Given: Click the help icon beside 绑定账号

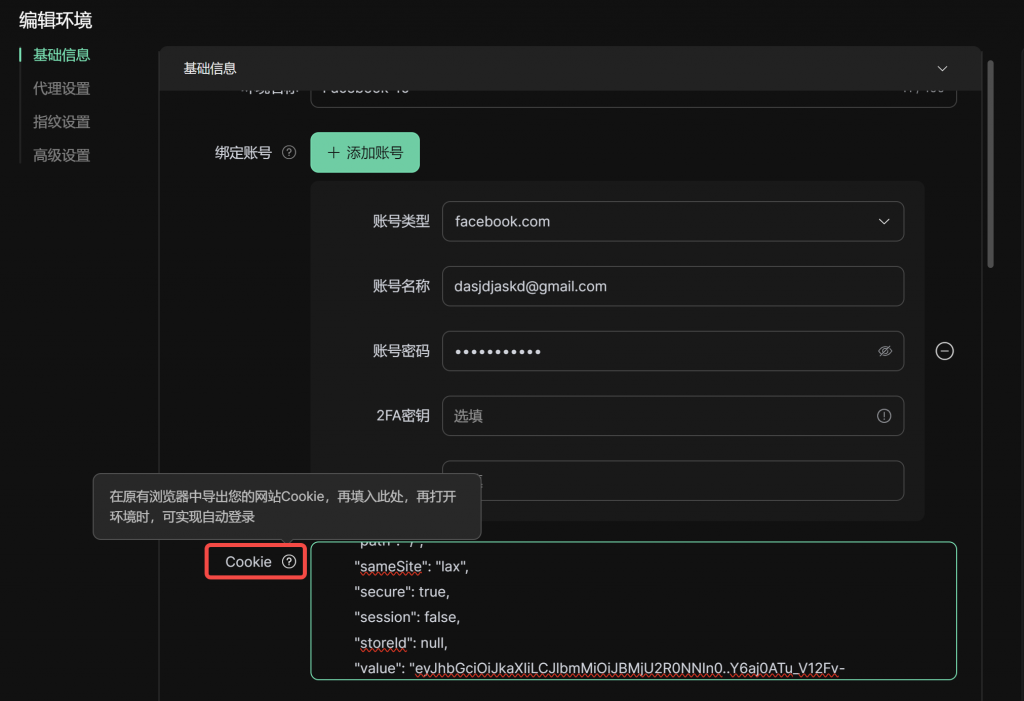Looking at the screenshot, I should tap(289, 153).
